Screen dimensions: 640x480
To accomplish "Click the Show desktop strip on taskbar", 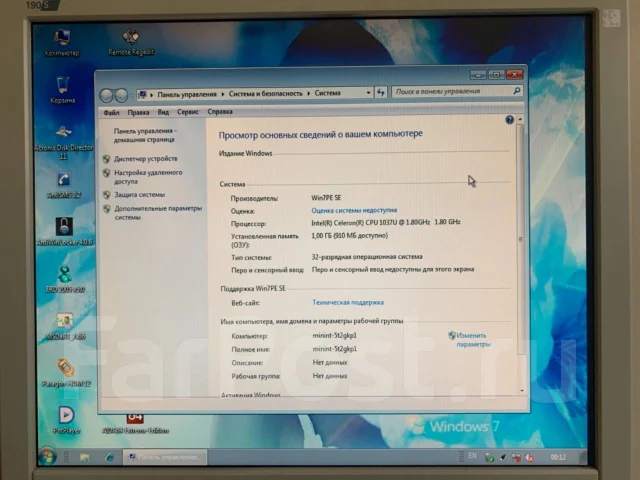I will 583,457.
